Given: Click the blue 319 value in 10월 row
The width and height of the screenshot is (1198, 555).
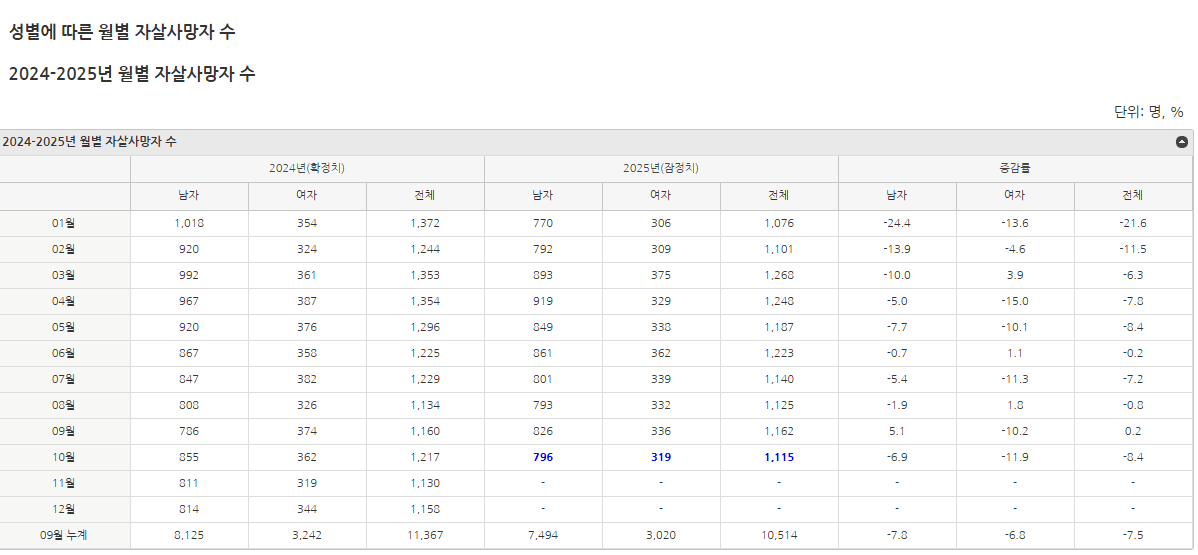Looking at the screenshot, I should (661, 457).
